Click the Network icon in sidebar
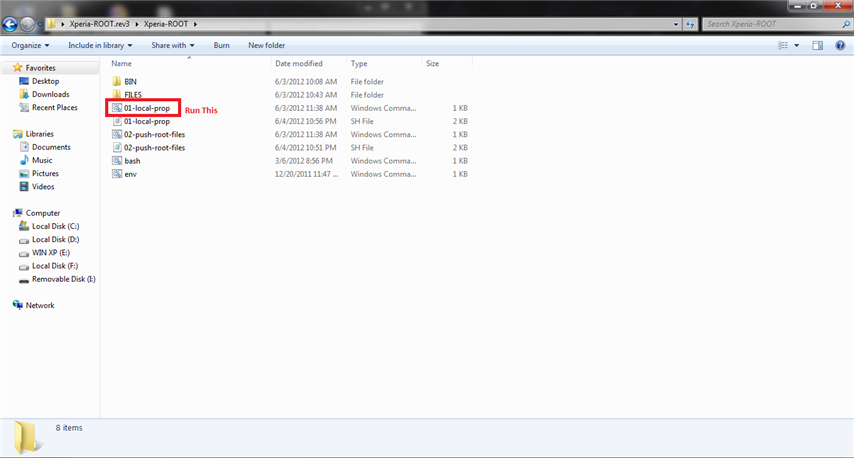 tap(17, 305)
